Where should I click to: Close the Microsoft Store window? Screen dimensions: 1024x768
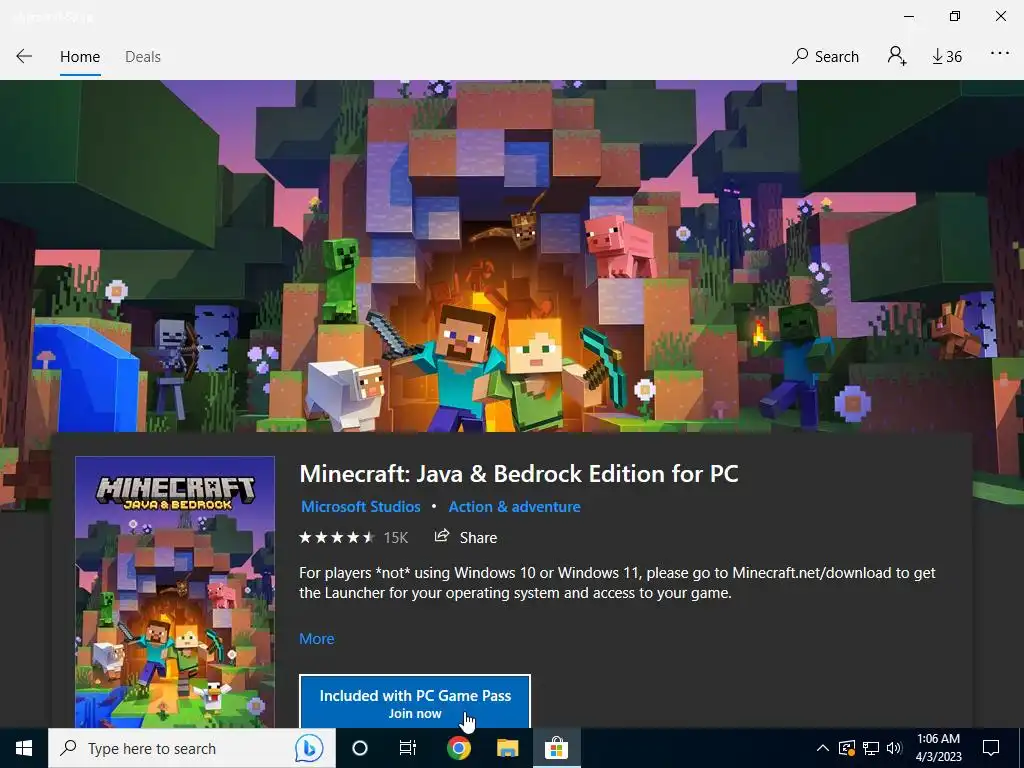coord(1000,16)
